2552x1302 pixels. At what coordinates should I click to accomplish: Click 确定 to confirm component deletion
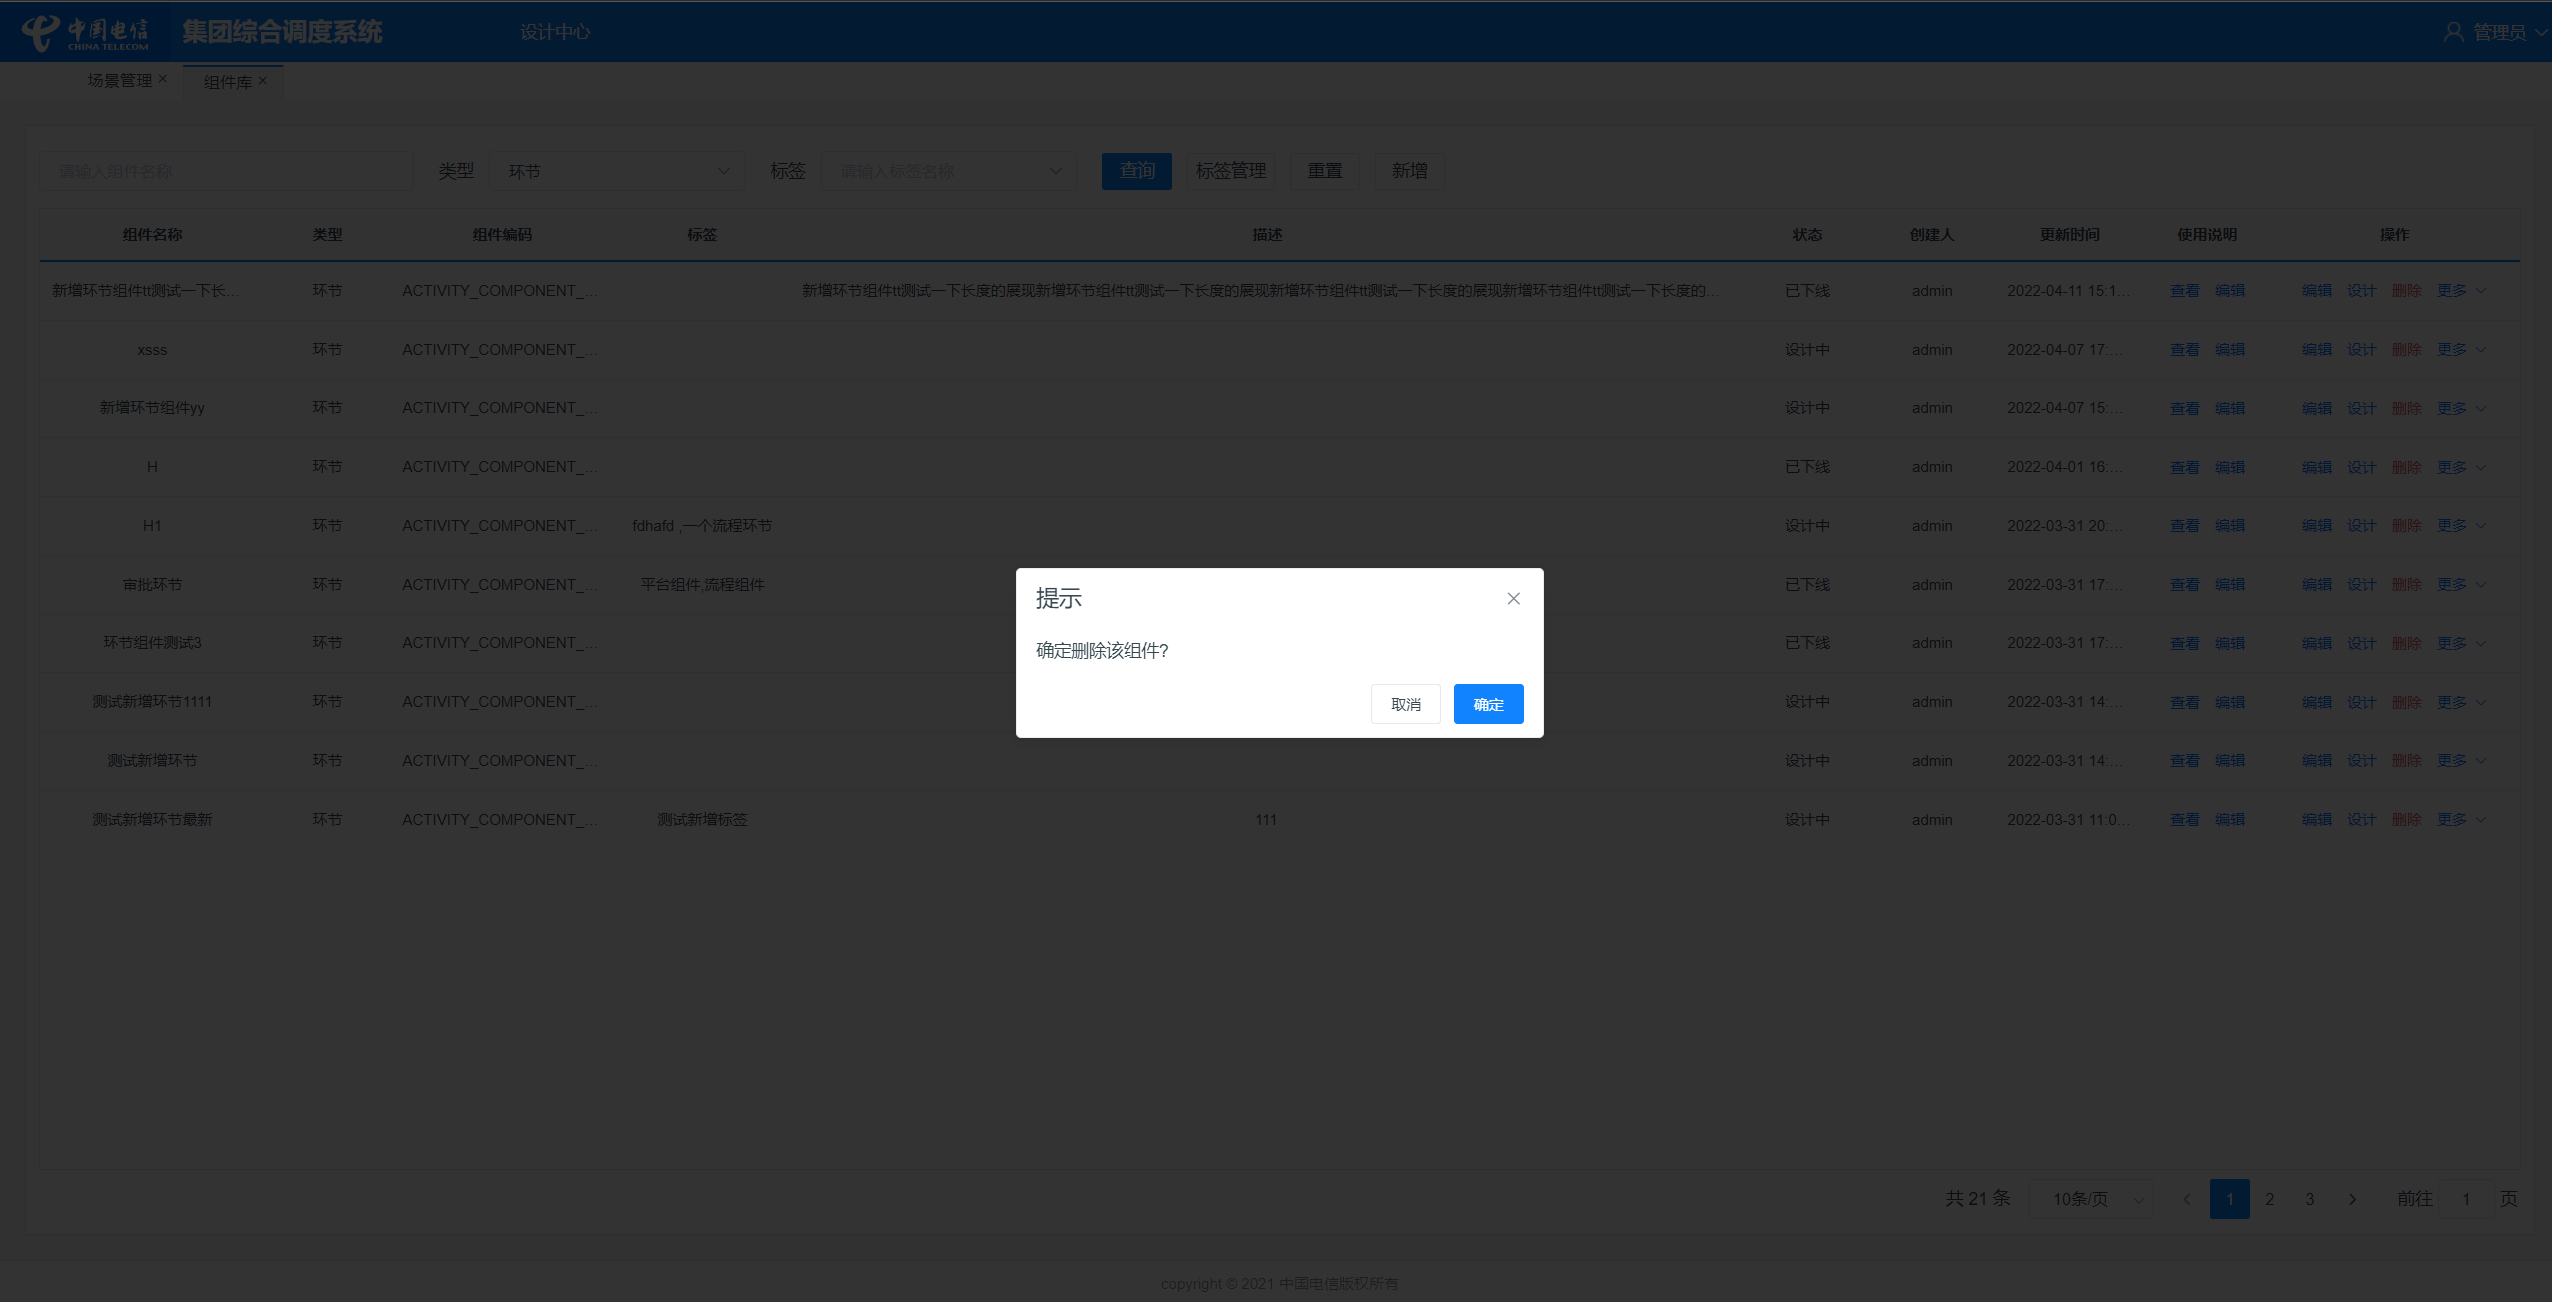click(1488, 704)
